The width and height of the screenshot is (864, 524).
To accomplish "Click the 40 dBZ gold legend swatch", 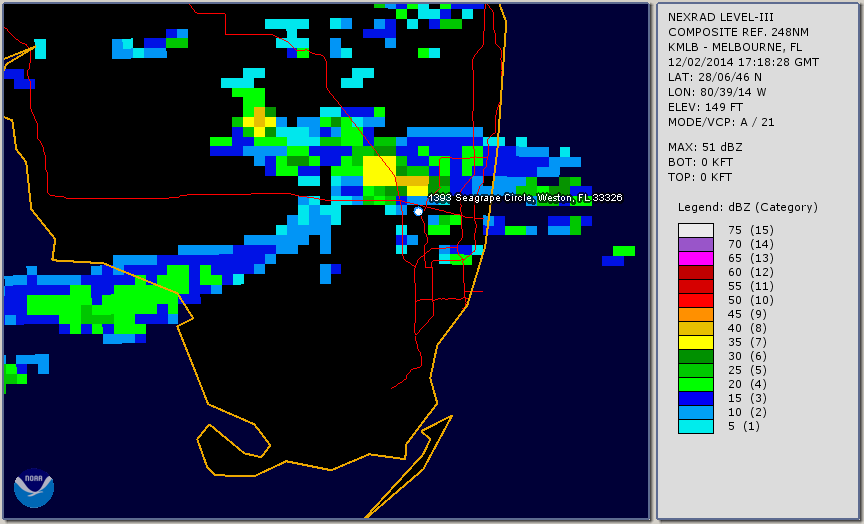I will 696,328.
